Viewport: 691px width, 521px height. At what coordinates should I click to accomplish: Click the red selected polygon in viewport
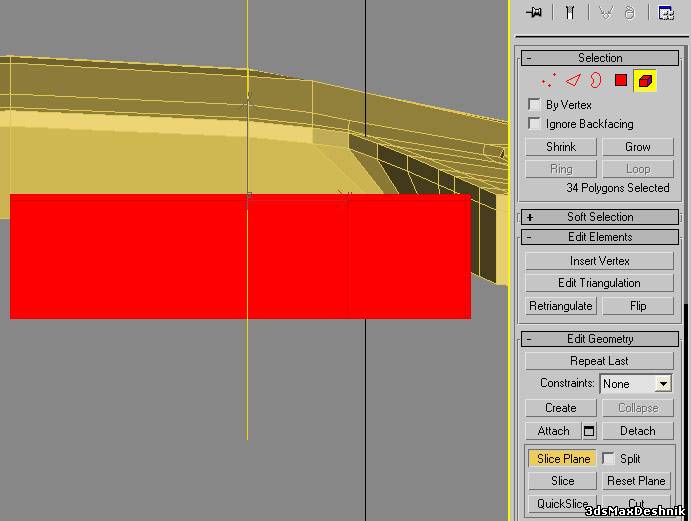click(240, 257)
